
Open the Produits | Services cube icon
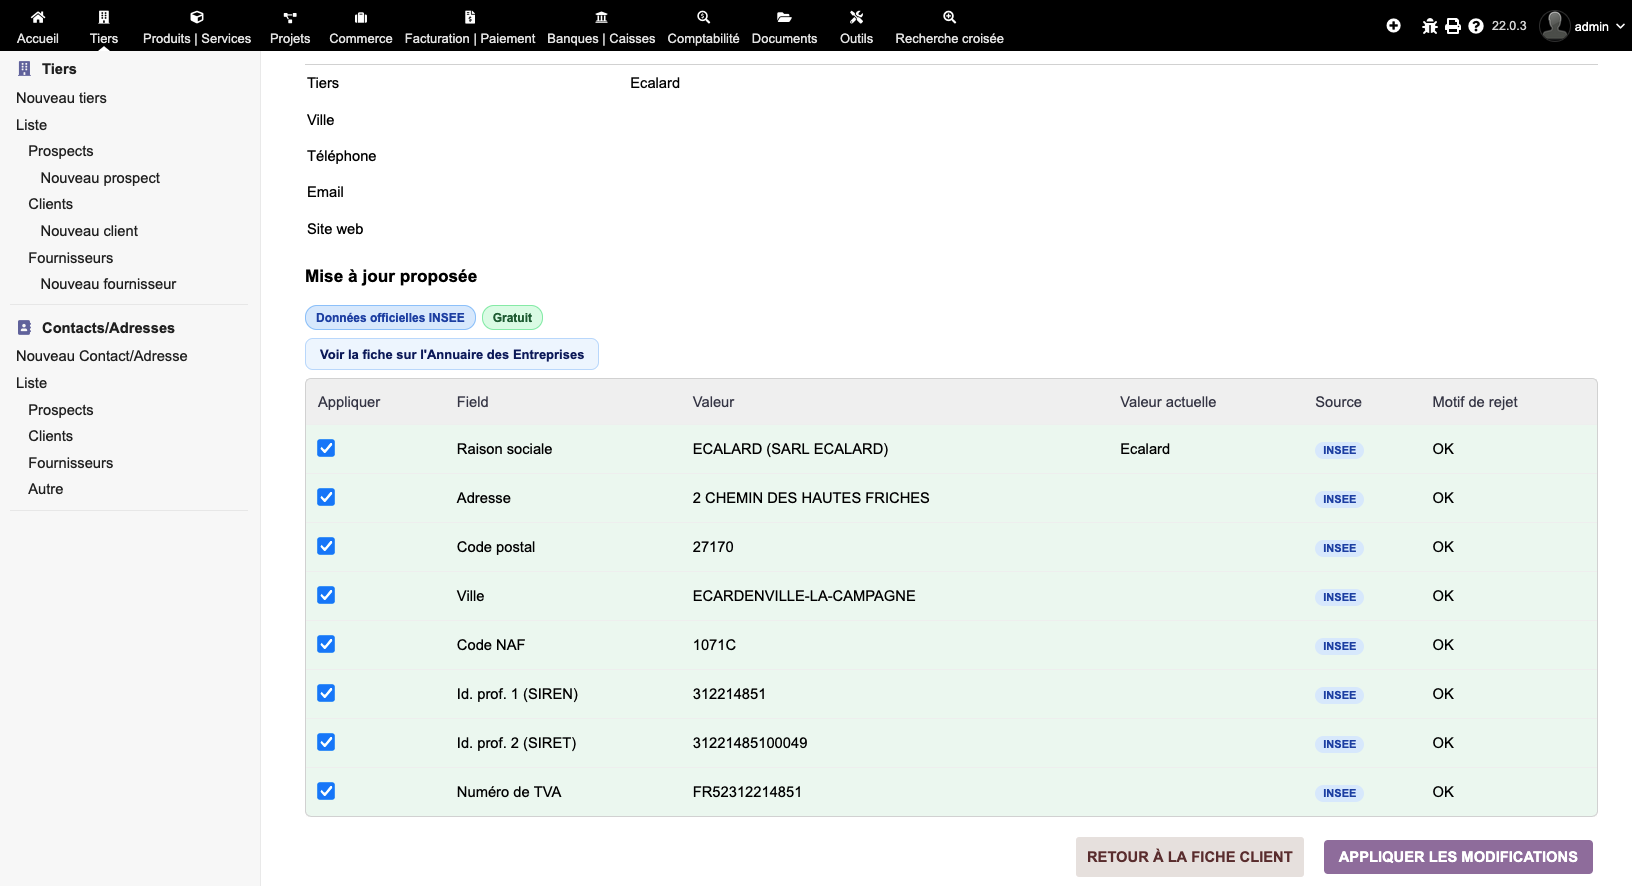click(x=197, y=17)
